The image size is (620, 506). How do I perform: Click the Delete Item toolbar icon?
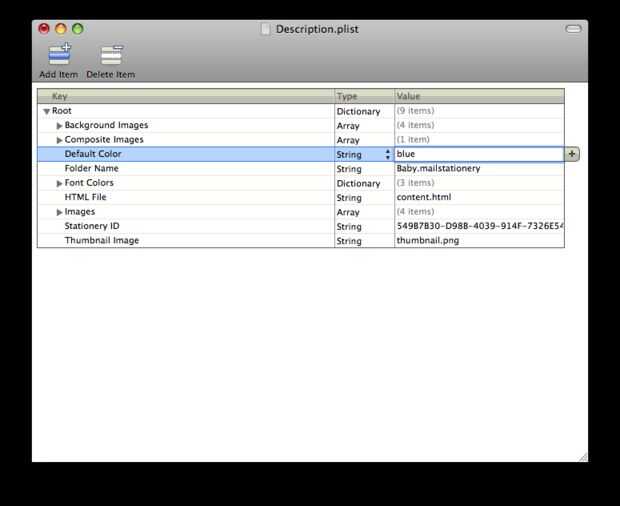tap(112, 55)
